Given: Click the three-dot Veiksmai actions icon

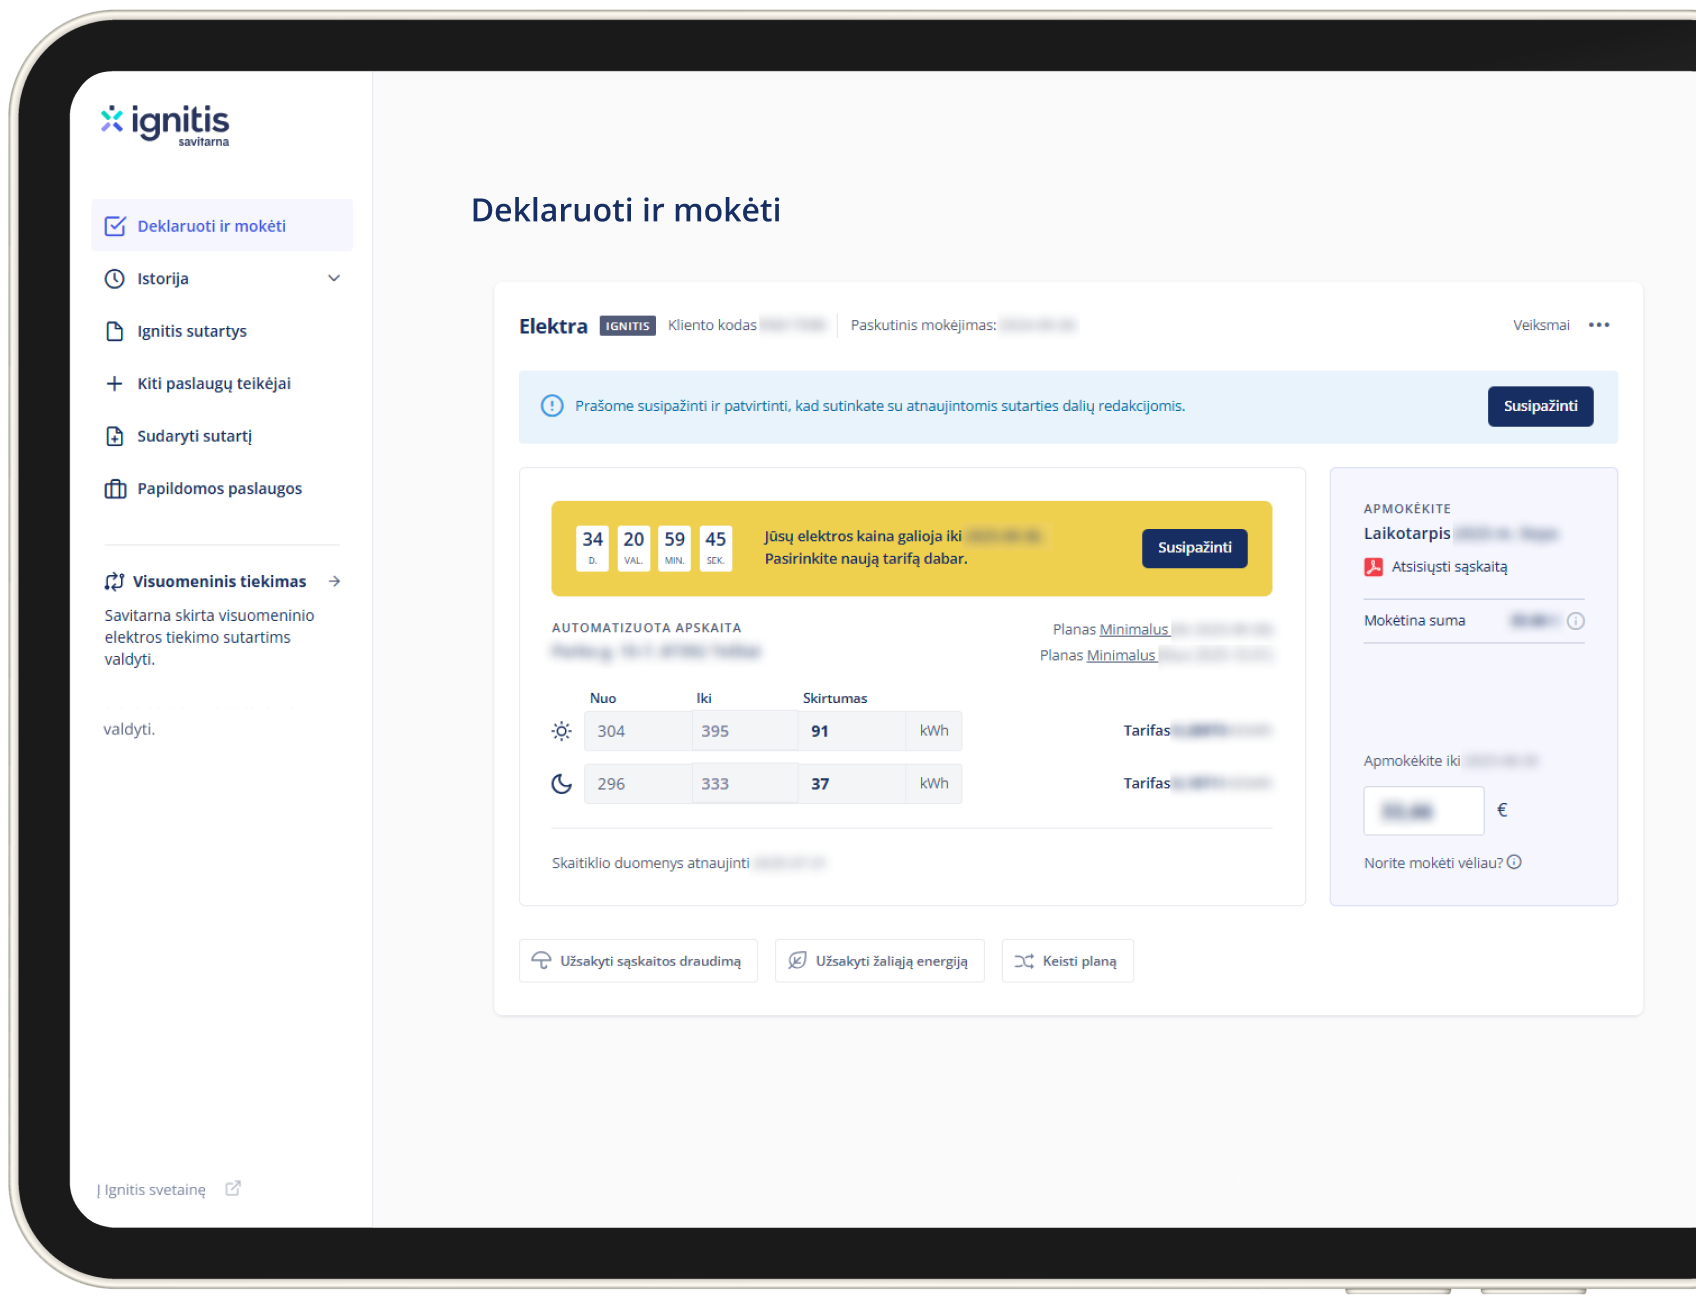Looking at the screenshot, I should click(x=1599, y=325).
